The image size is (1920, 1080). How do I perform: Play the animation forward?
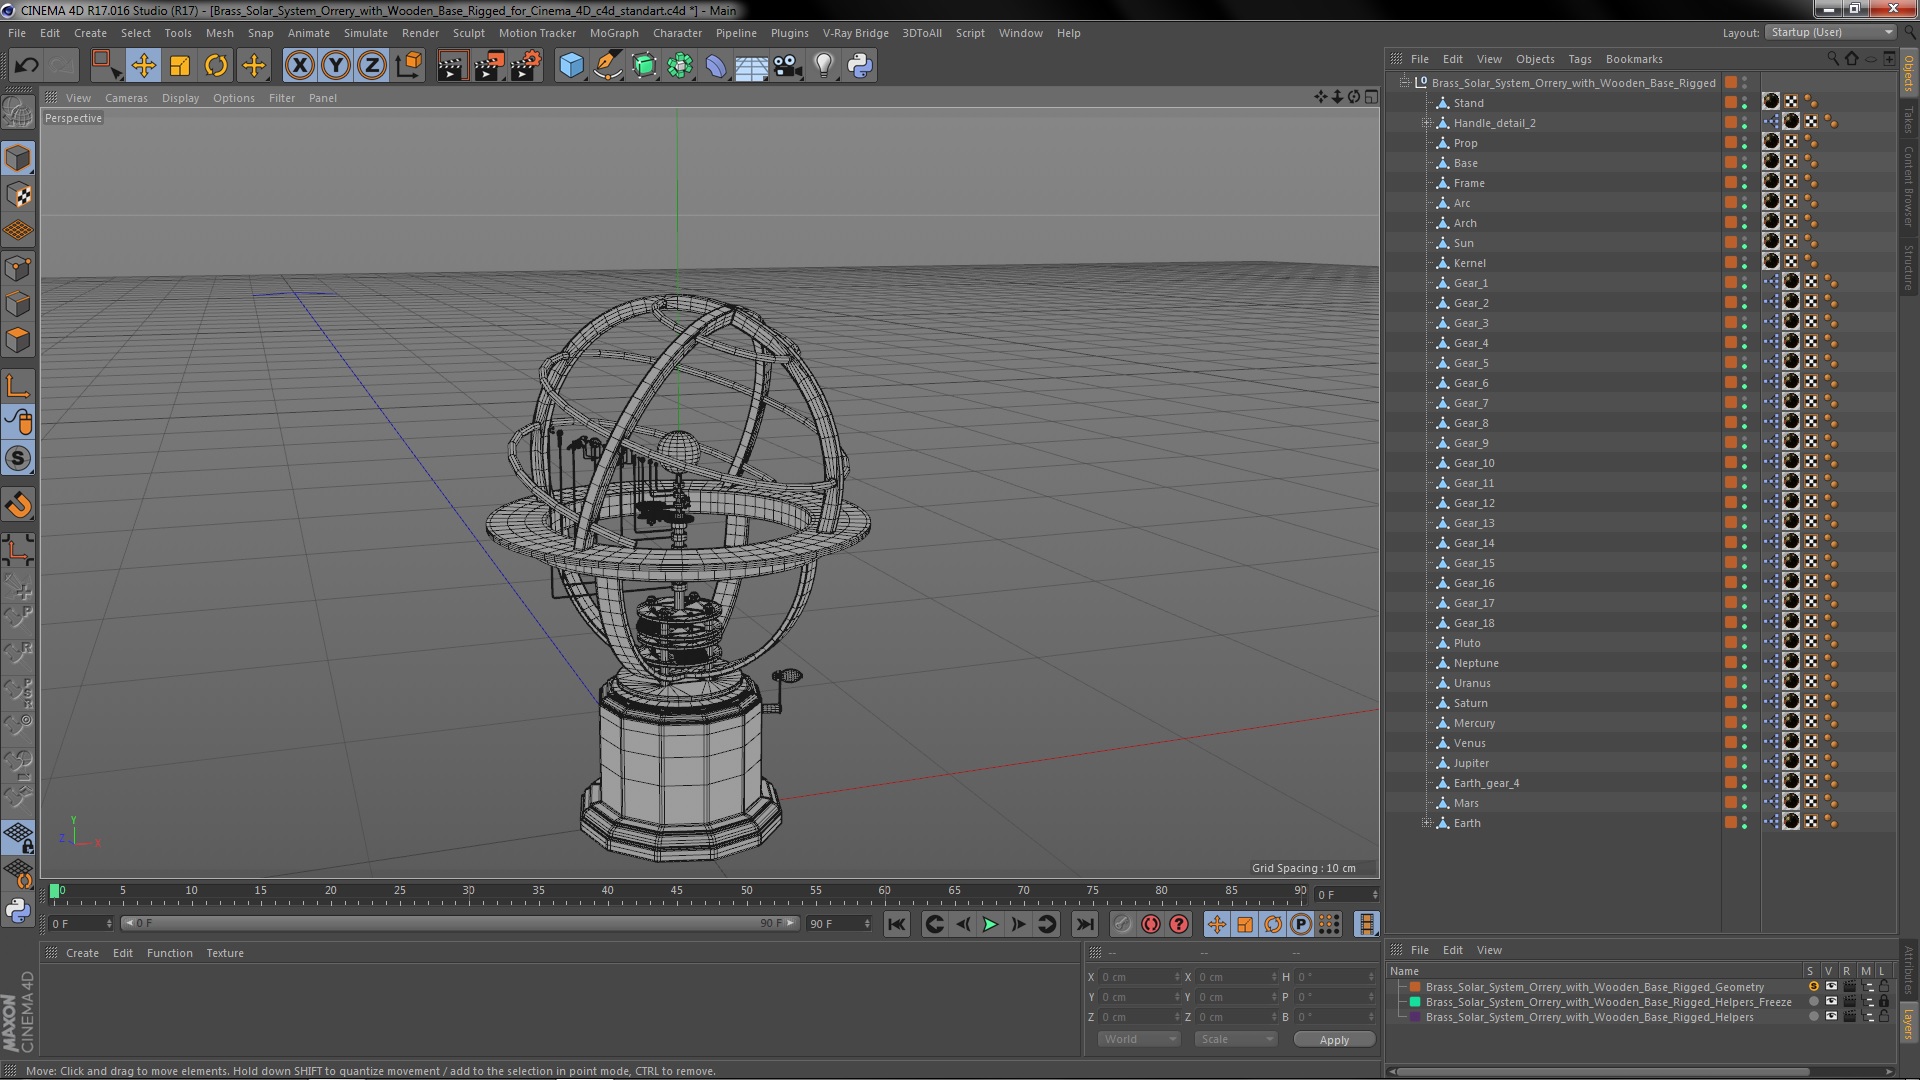pyautogui.click(x=990, y=924)
